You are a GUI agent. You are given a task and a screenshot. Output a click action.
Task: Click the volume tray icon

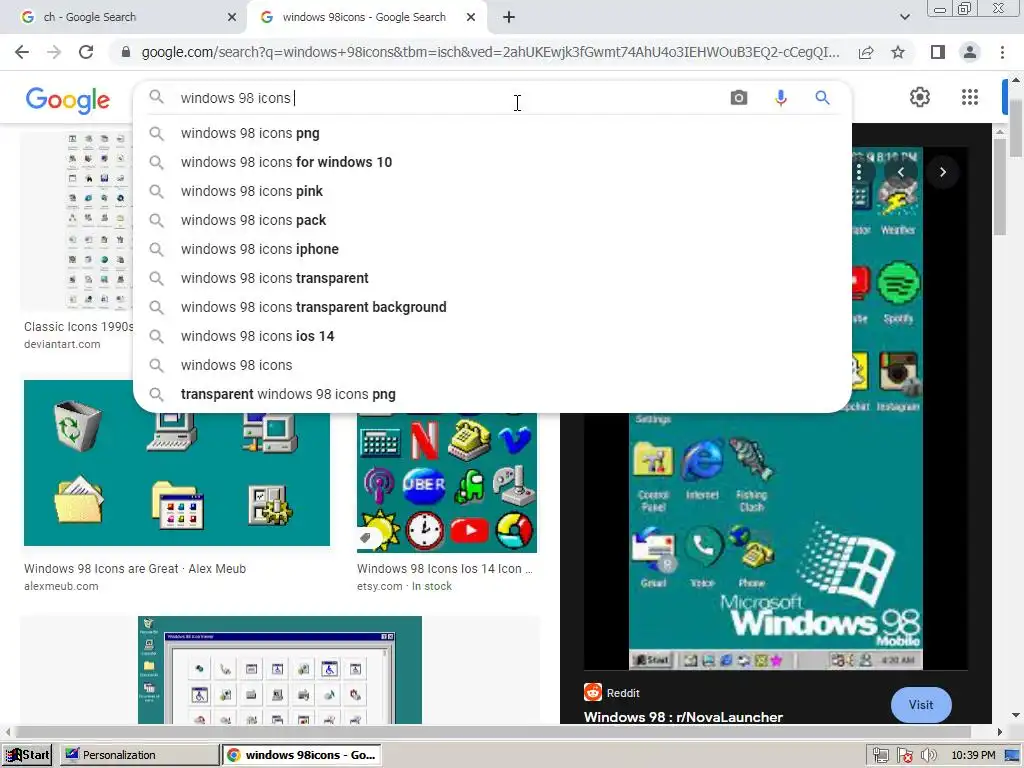click(x=928, y=756)
